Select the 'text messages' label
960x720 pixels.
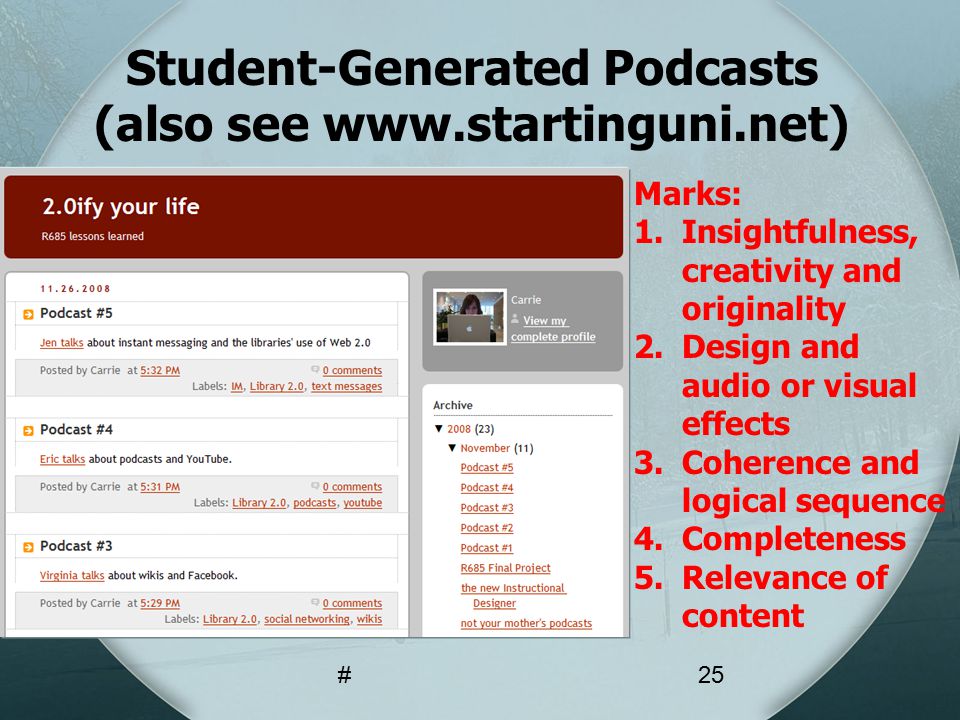pyautogui.click(x=347, y=386)
